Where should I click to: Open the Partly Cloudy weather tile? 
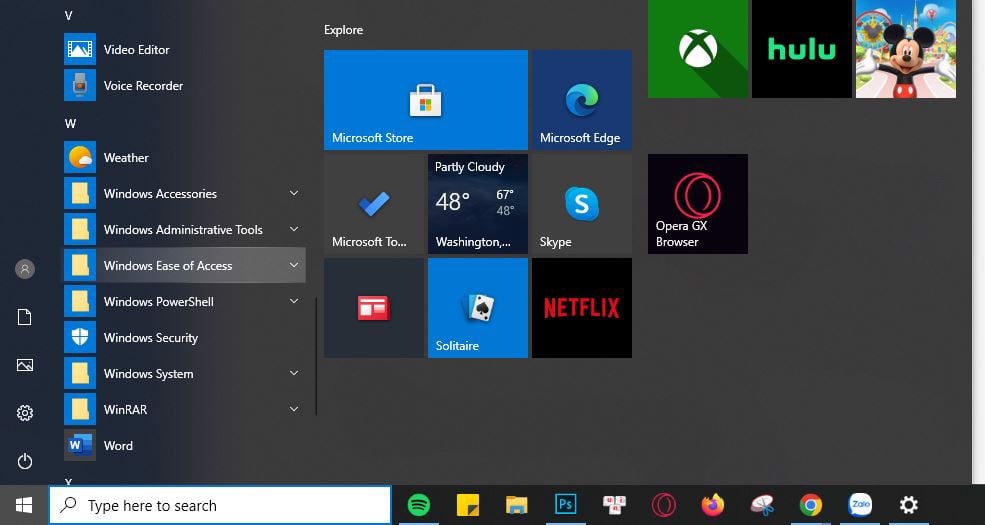[477, 204]
